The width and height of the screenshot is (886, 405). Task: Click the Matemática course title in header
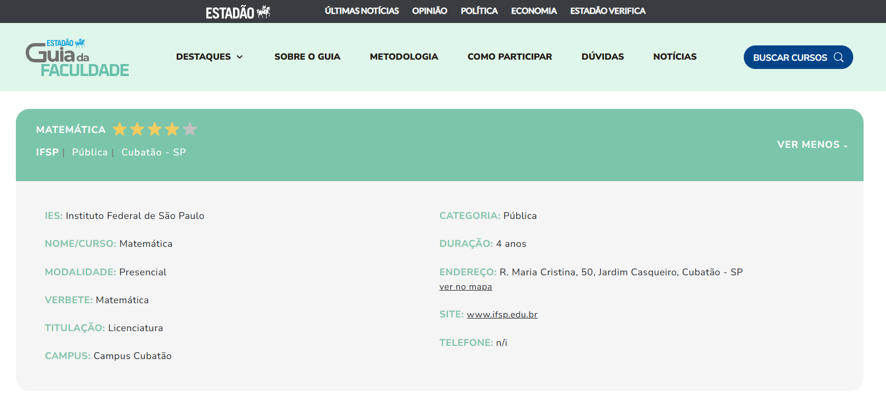point(71,130)
